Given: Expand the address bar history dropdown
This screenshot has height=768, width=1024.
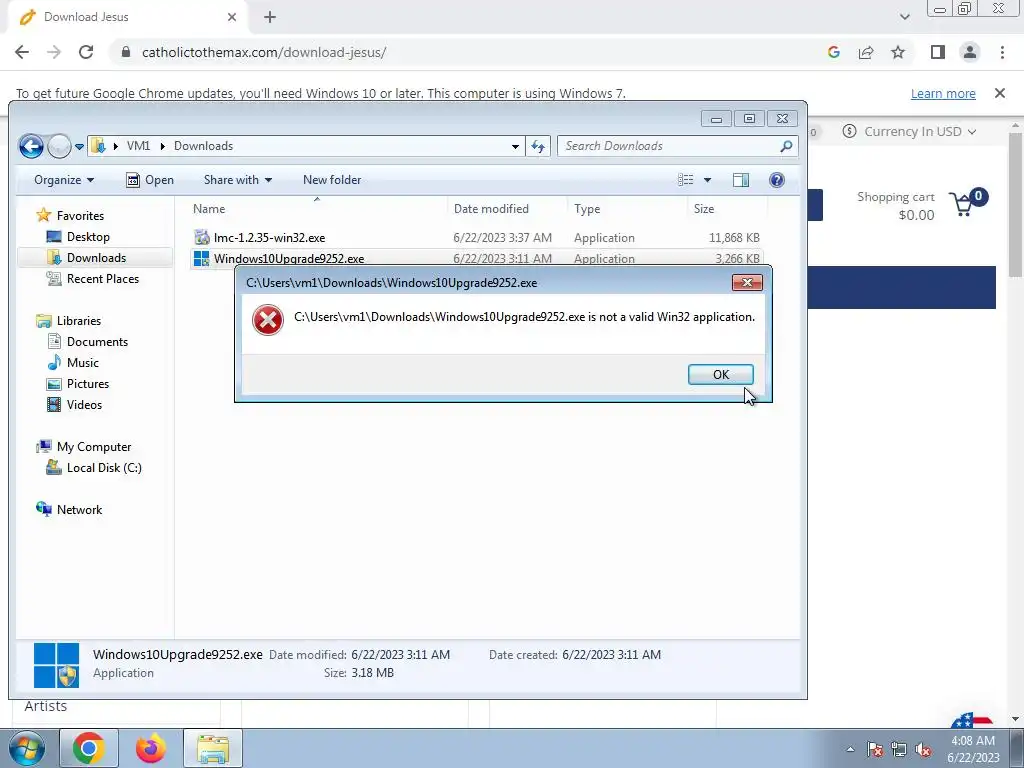Looking at the screenshot, I should tap(515, 146).
